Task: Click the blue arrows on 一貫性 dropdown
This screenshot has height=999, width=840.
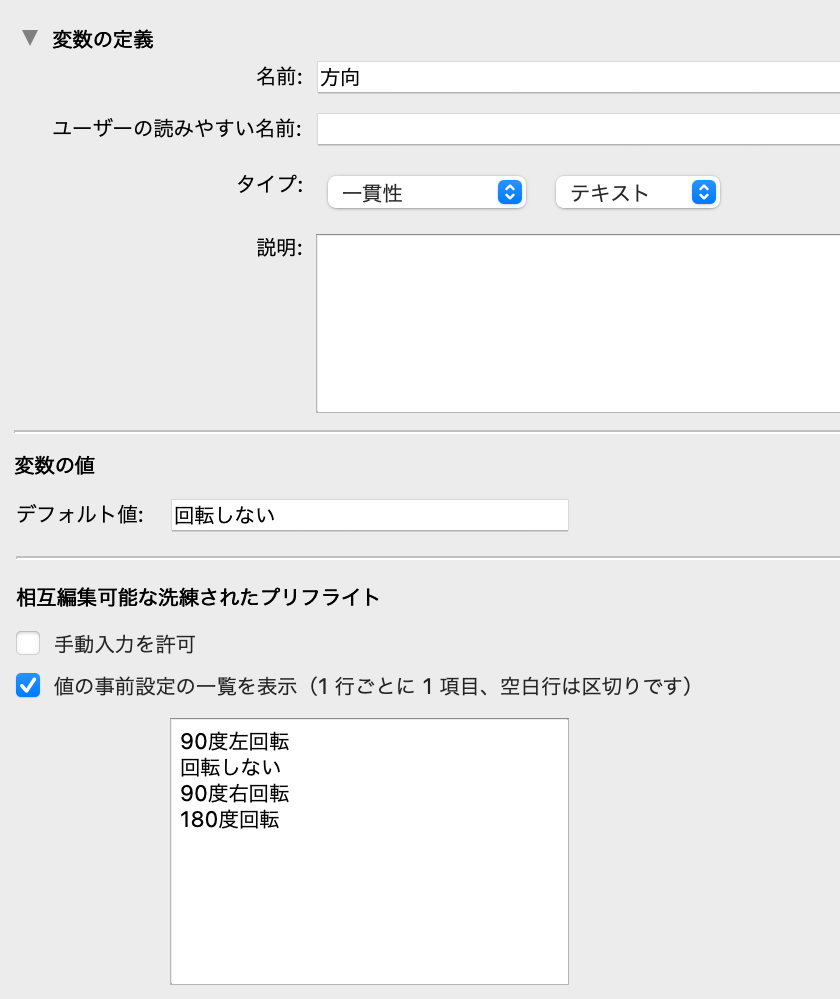Action: 510,192
